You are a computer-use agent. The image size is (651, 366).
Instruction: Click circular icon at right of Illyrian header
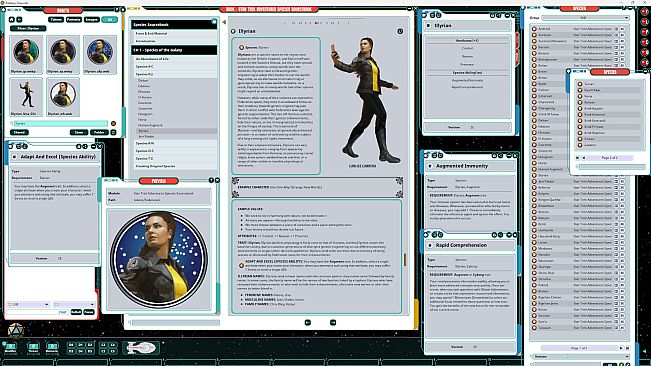[400, 31]
